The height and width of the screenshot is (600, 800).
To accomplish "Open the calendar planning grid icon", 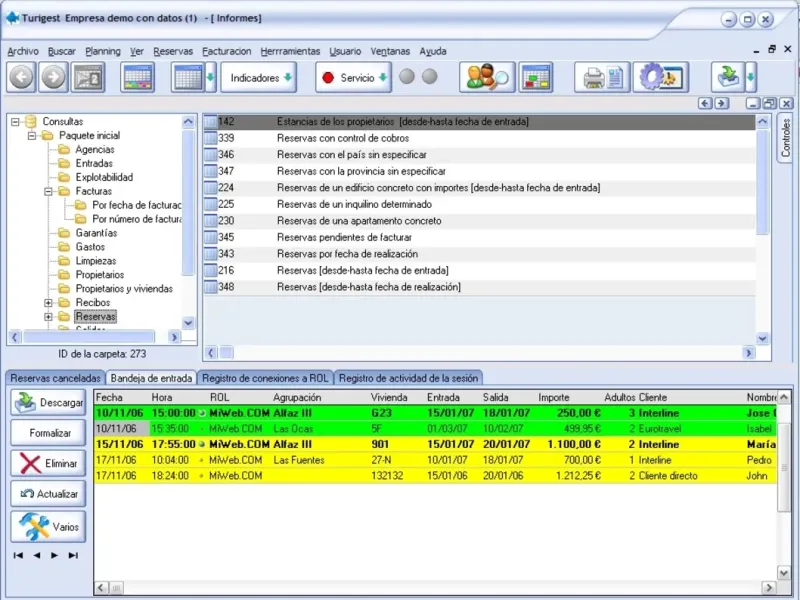I will click(137, 77).
